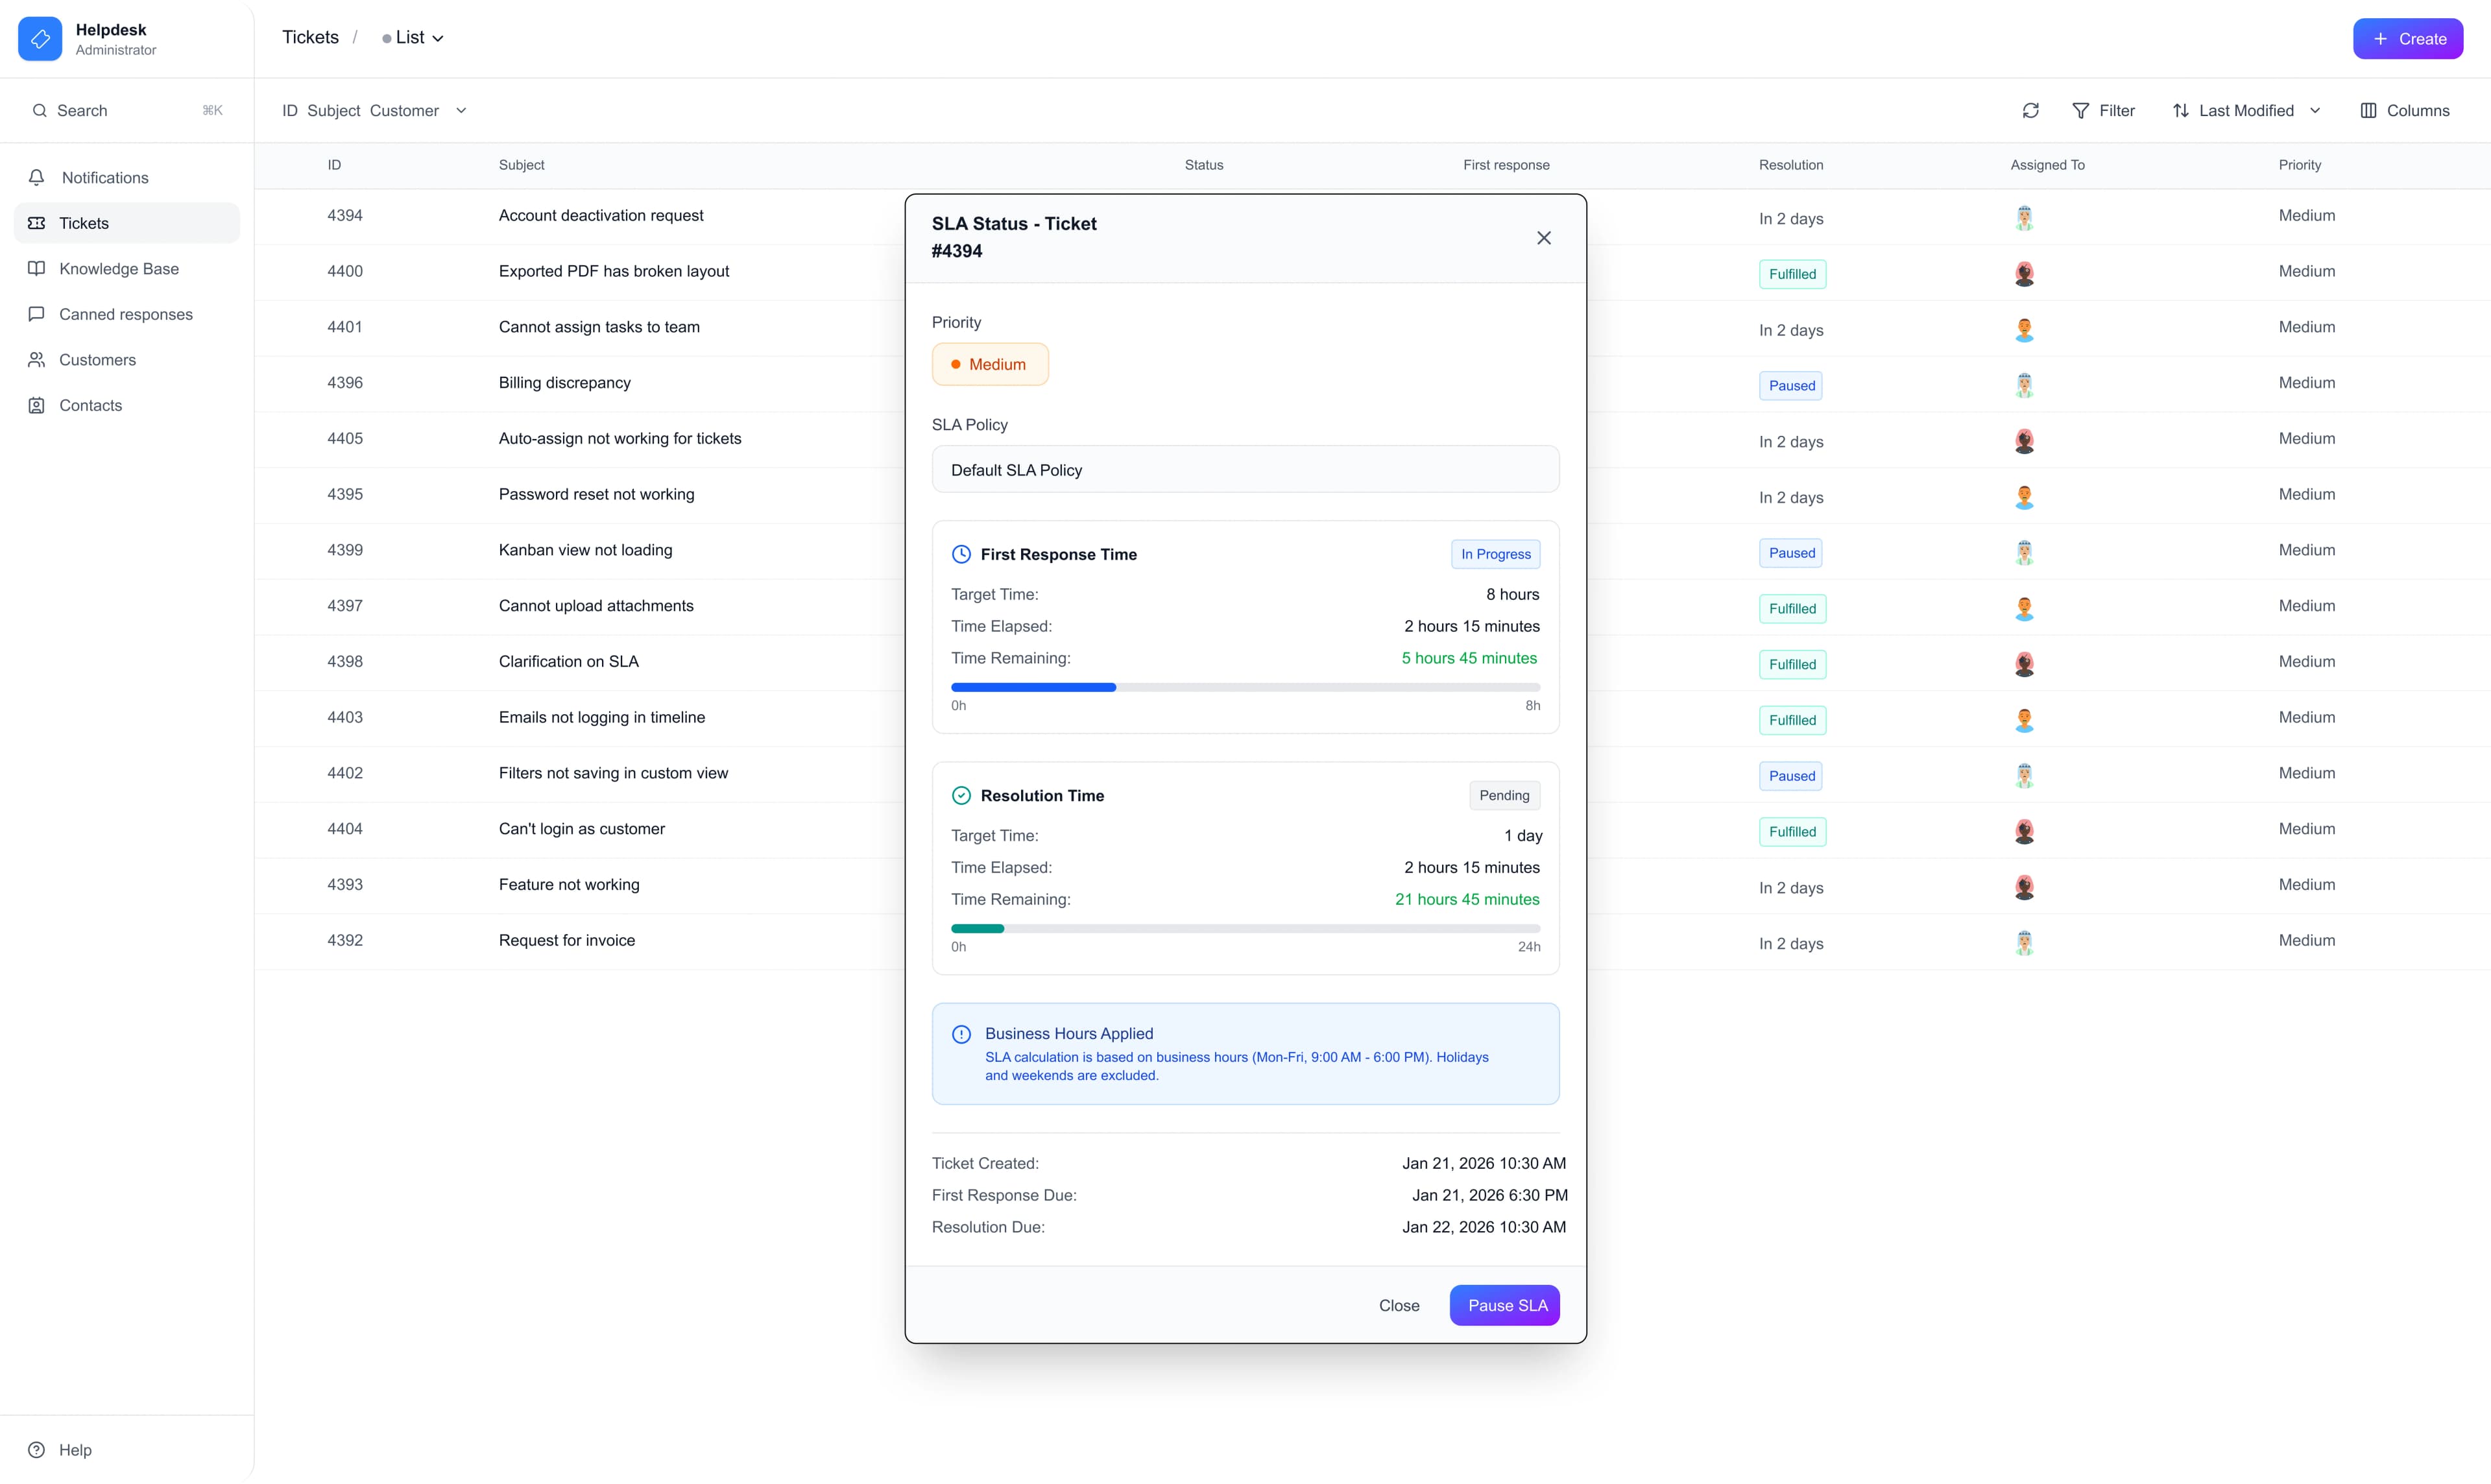Open the Default SLA Policy selector
Viewport: 2491px width, 1484px height.
tap(1244, 469)
